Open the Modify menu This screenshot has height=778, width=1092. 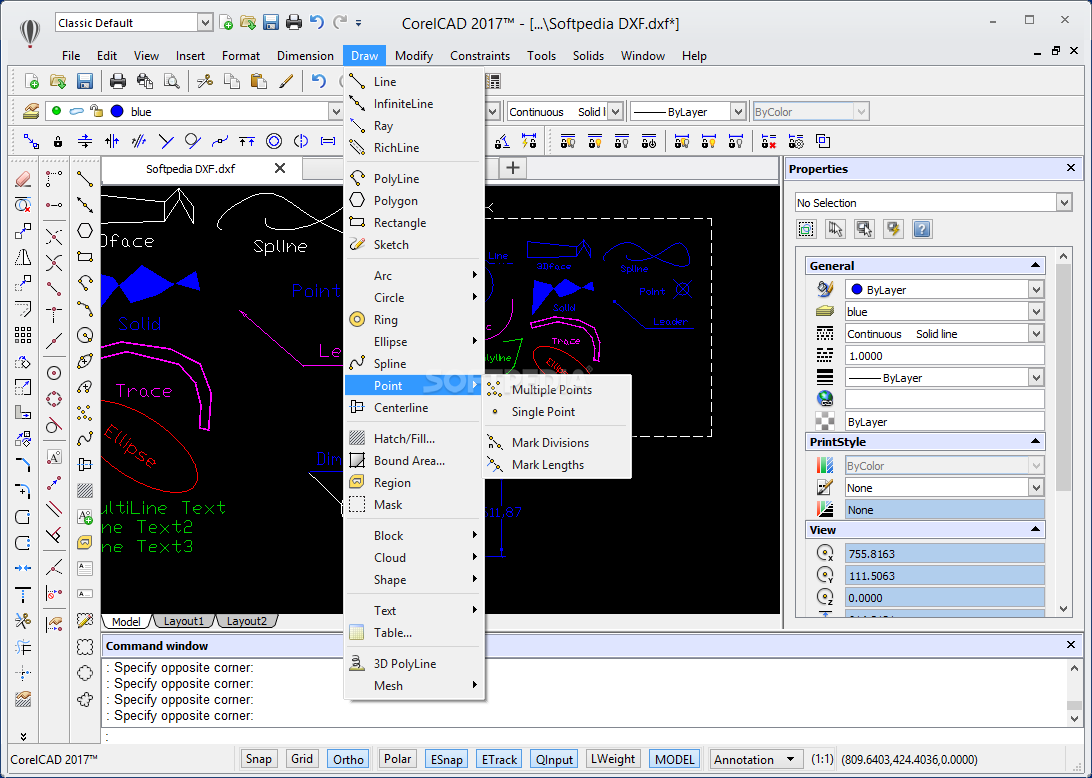(x=414, y=56)
